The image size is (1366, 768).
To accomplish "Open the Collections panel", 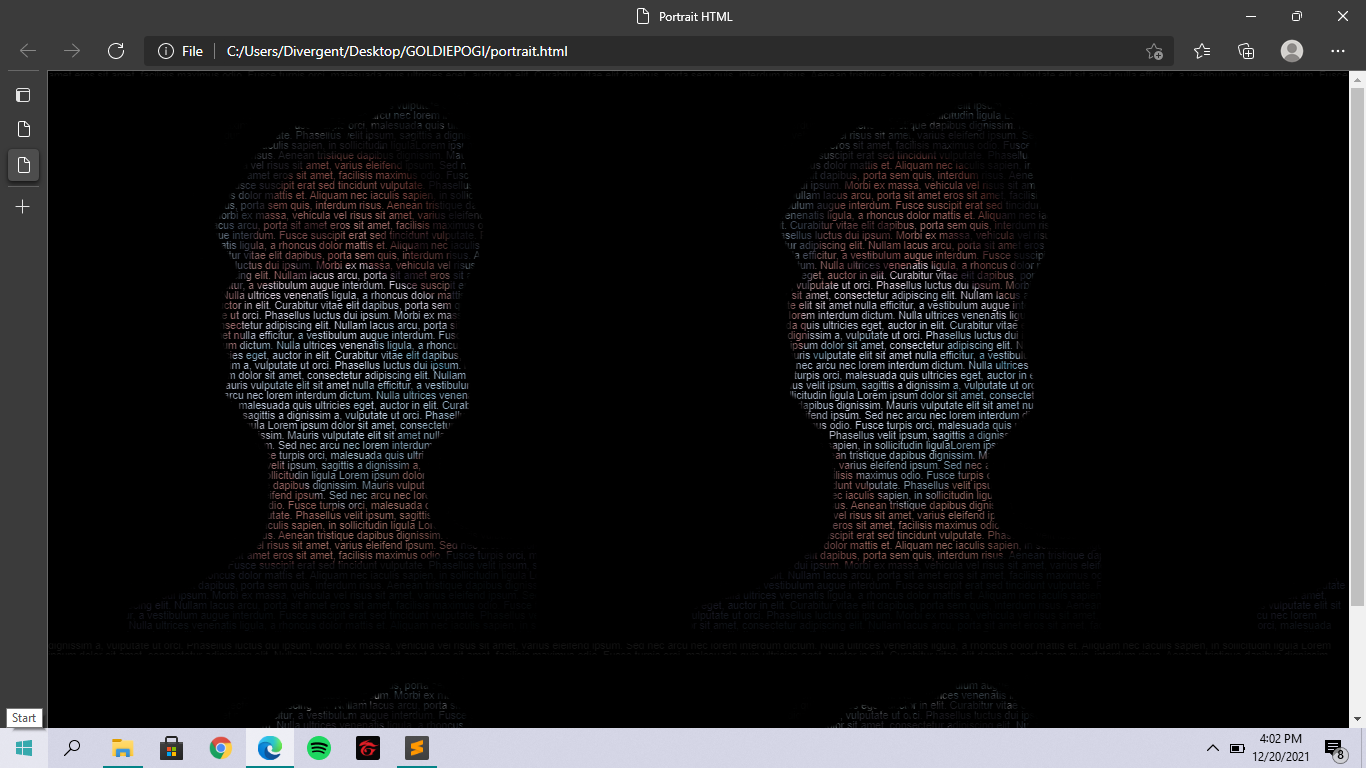I will click(x=1246, y=51).
